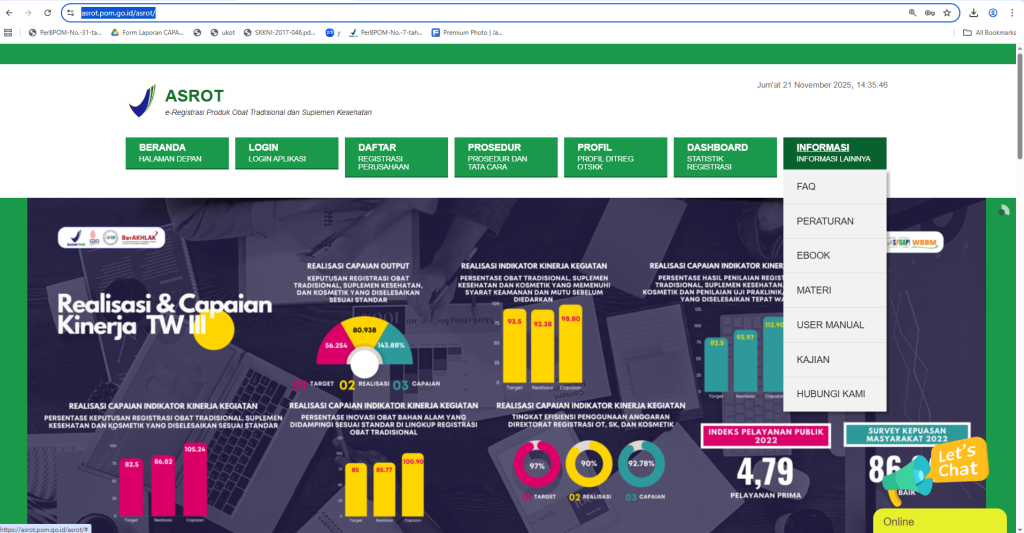The height and width of the screenshot is (533, 1024).
Task: Click the ASROT logo icon
Action: 143,101
